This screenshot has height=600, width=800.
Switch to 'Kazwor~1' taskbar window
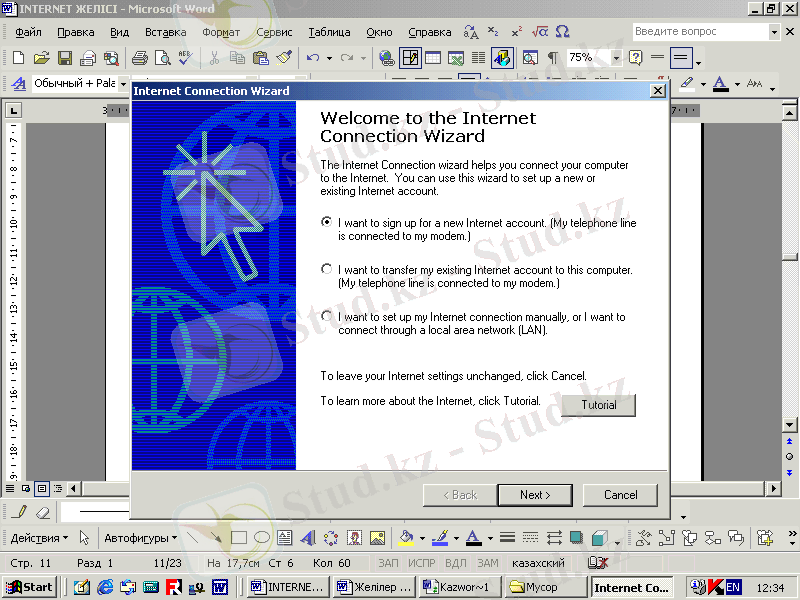[460, 587]
